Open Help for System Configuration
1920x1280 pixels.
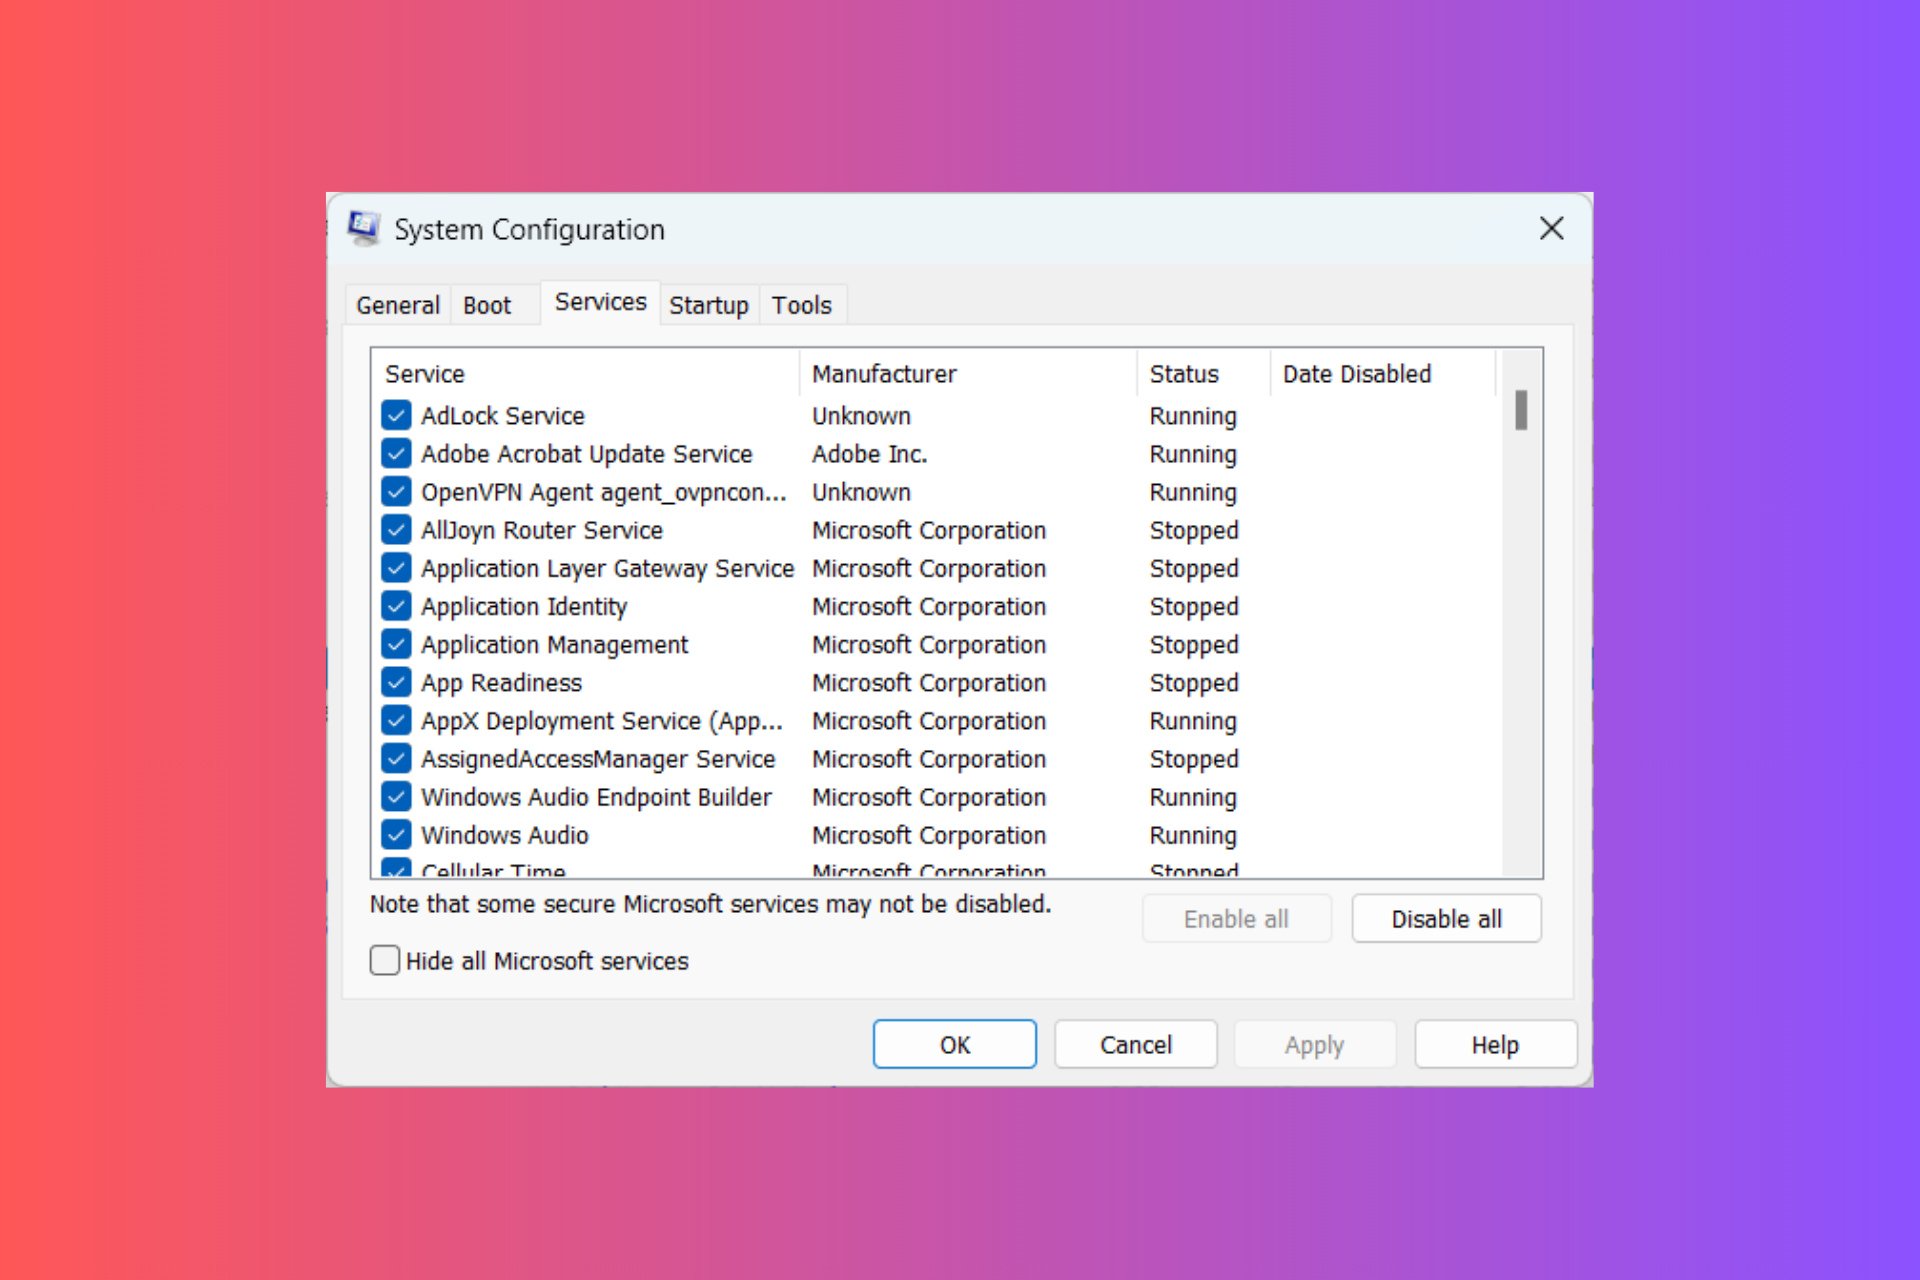1495,1044
